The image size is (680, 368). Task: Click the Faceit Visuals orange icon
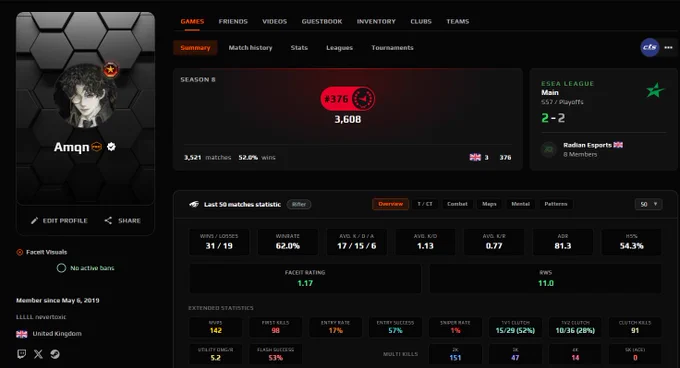20,252
